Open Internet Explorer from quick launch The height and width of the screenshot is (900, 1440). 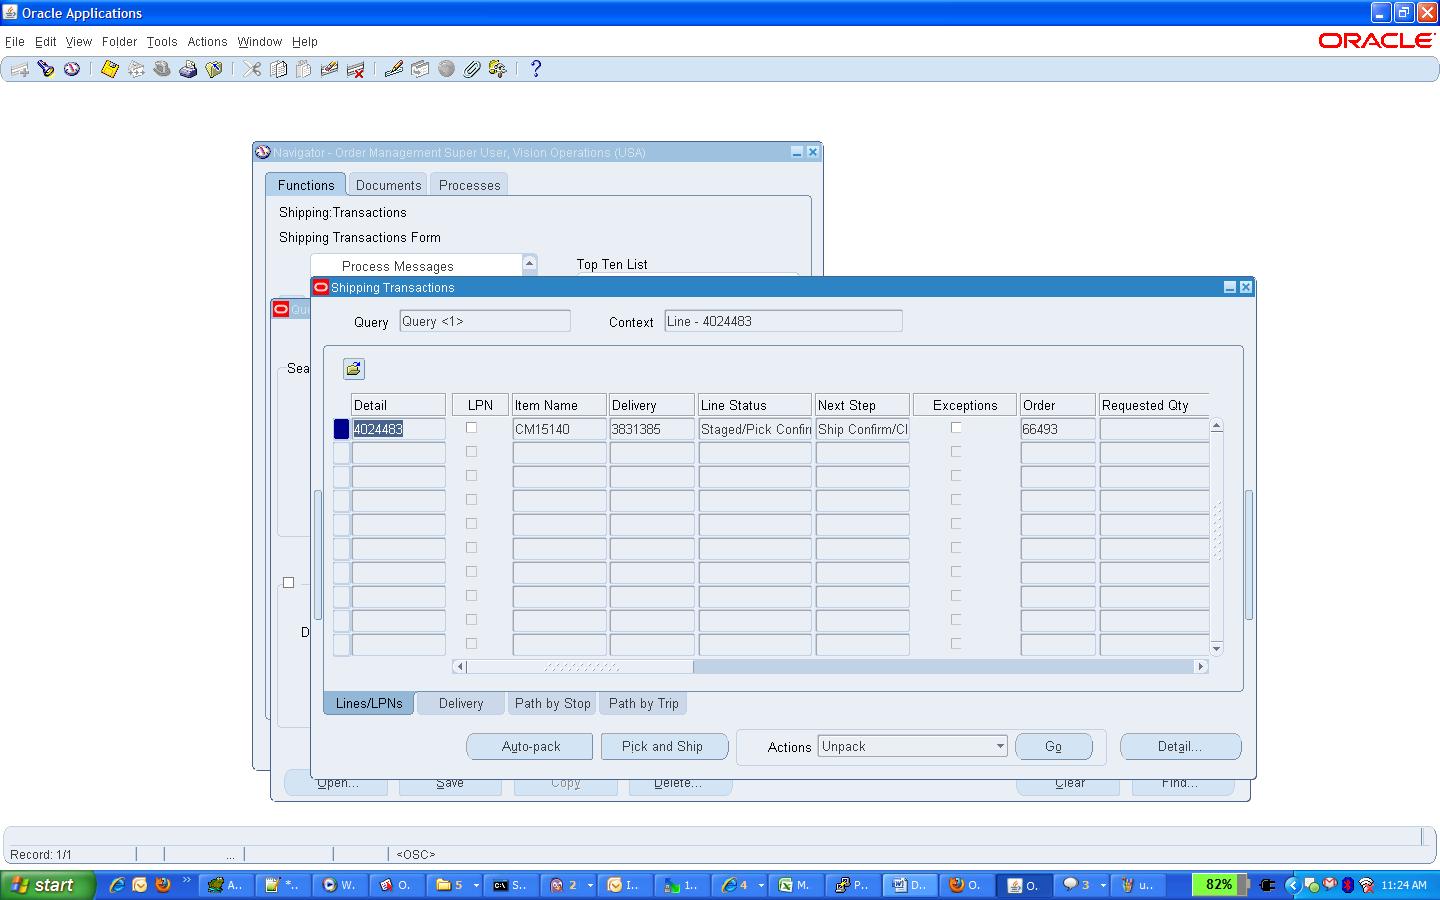tap(117, 885)
